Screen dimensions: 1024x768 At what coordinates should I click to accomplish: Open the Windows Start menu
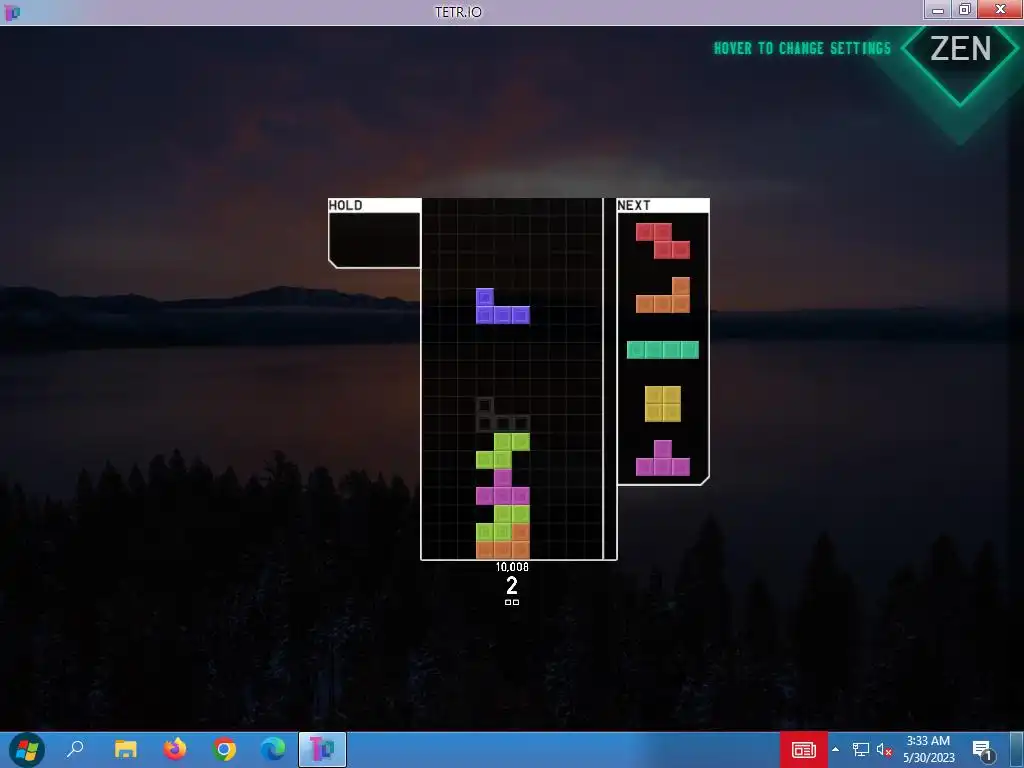pyautogui.click(x=27, y=750)
